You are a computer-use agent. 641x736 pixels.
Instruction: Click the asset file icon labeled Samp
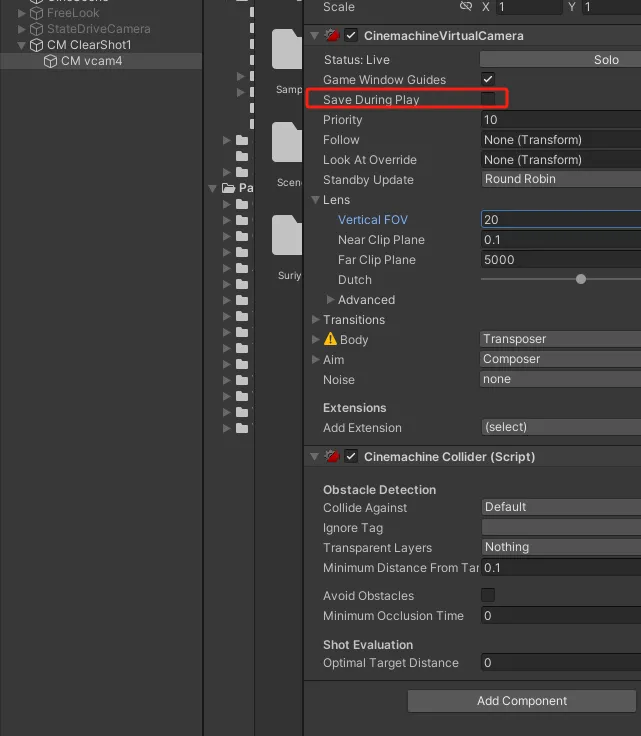[287, 50]
